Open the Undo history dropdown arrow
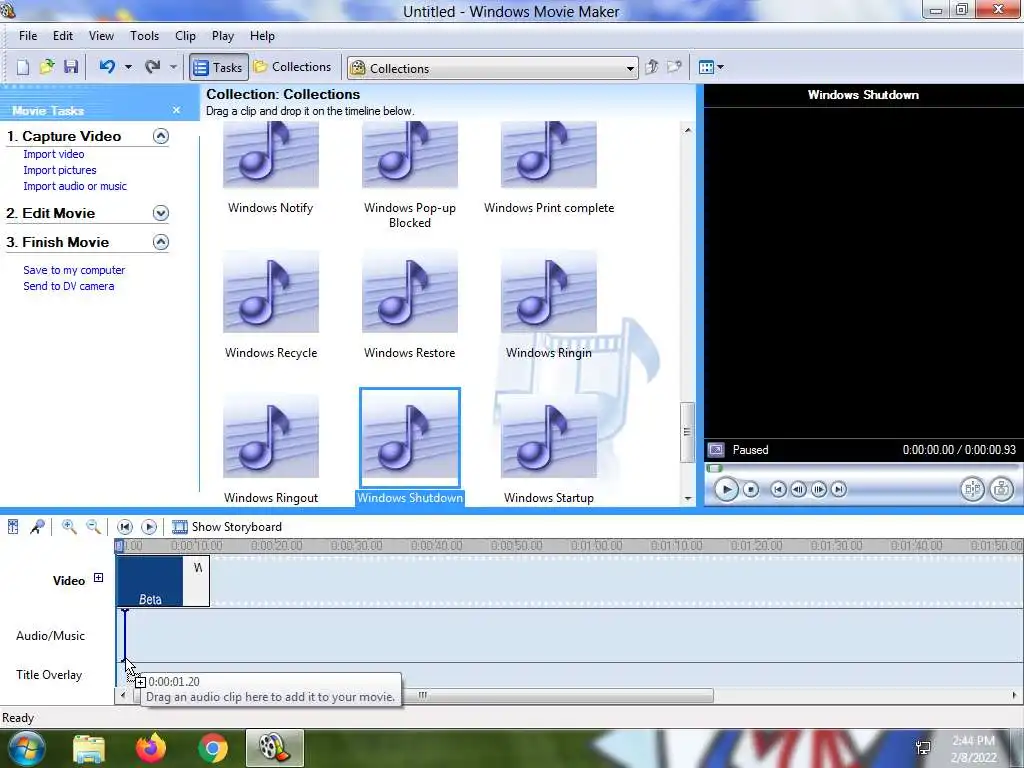This screenshot has width=1024, height=768. coord(128,67)
